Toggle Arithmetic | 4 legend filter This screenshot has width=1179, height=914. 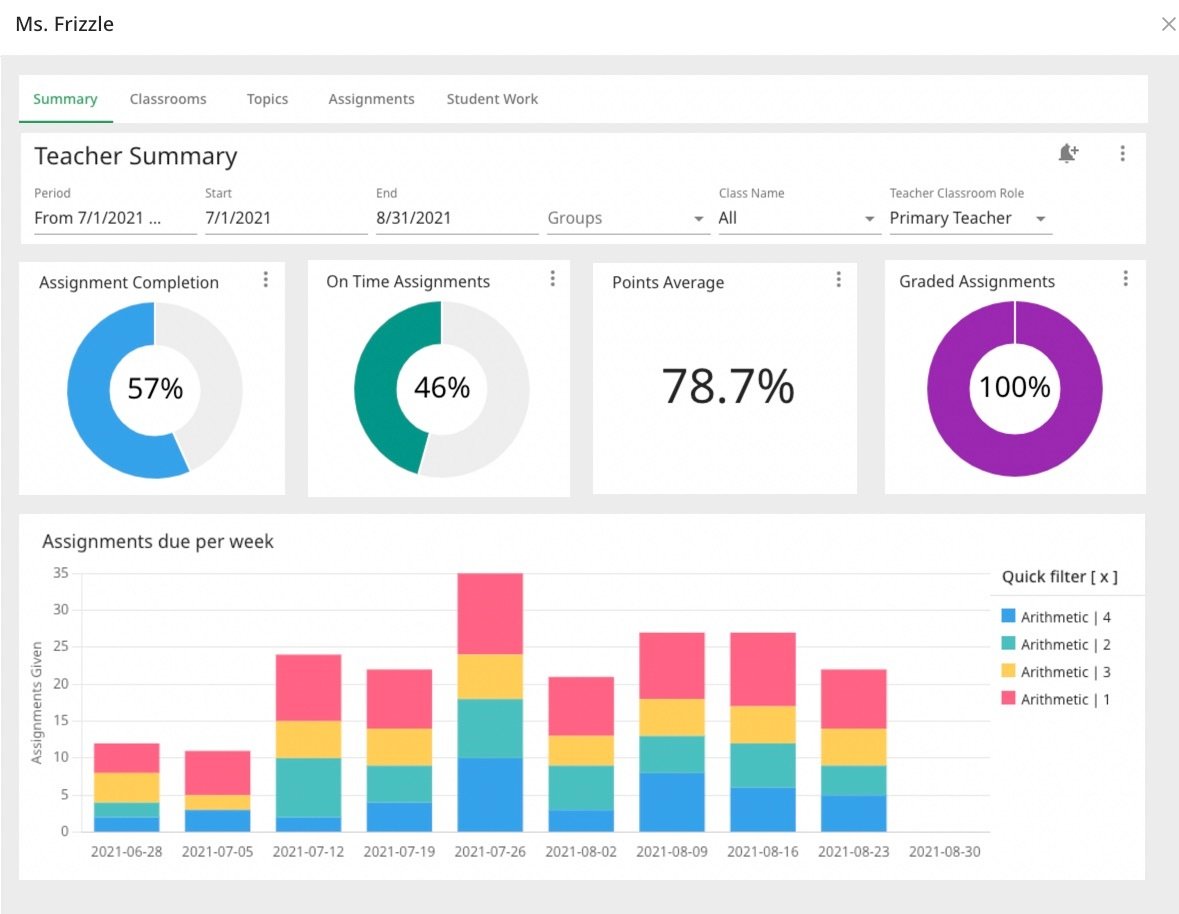point(1056,617)
